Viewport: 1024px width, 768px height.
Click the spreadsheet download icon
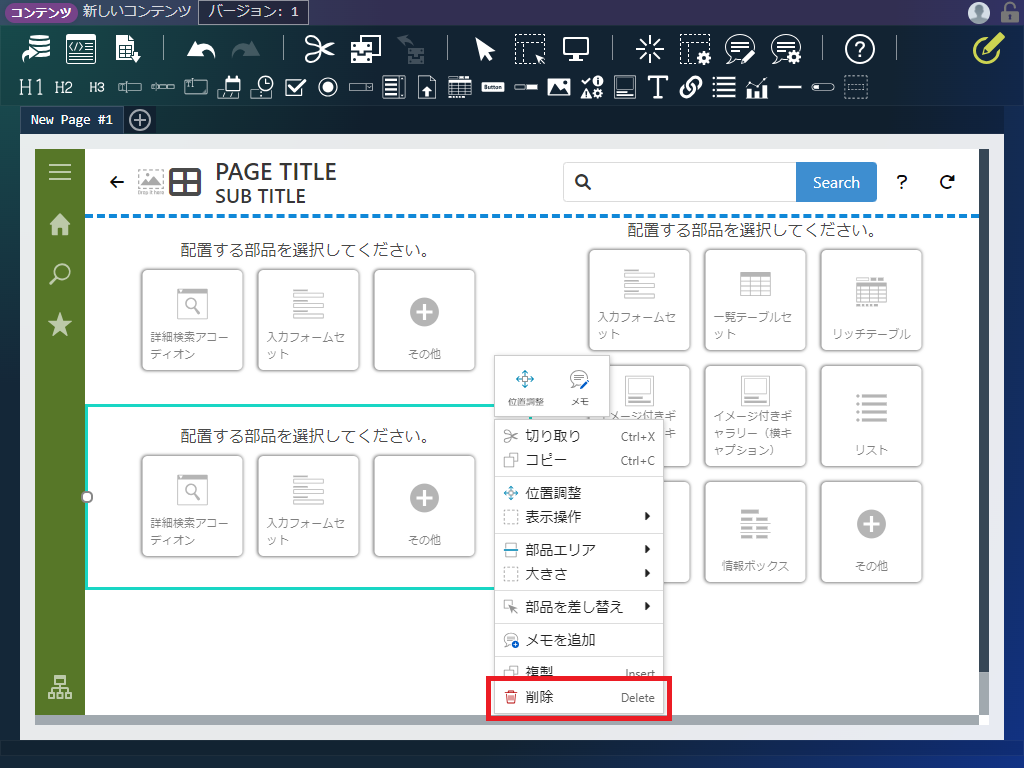[x=127, y=49]
